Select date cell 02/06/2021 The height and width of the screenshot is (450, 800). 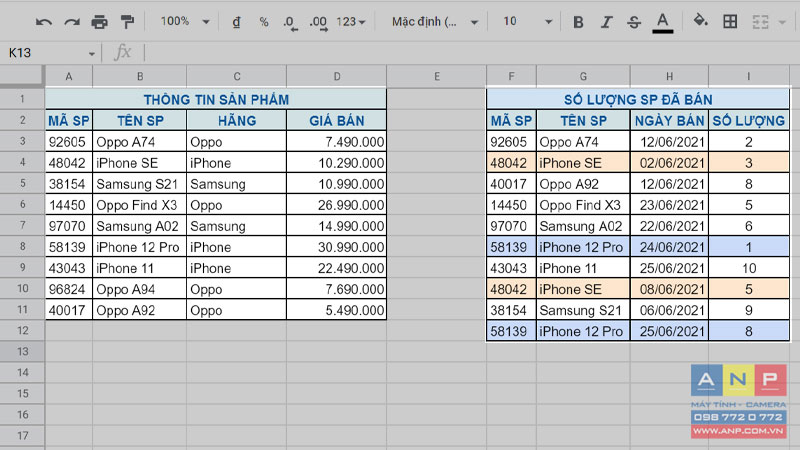click(669, 163)
